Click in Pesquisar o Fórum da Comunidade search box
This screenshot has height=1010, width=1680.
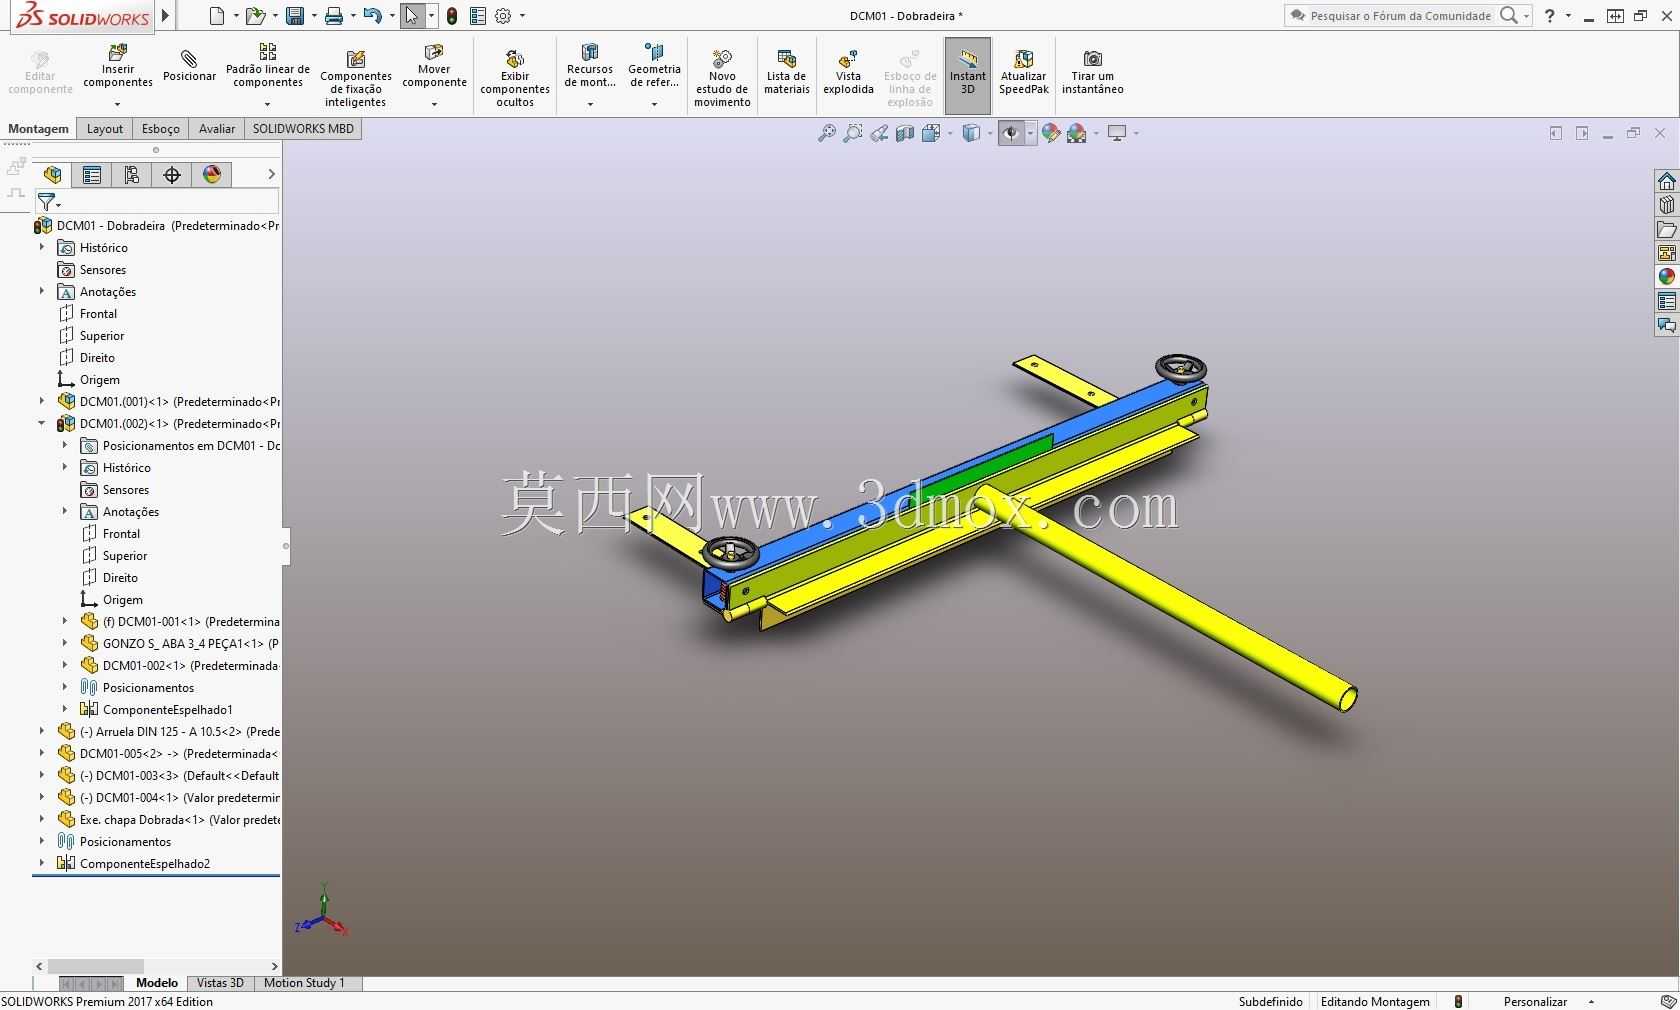click(1402, 16)
